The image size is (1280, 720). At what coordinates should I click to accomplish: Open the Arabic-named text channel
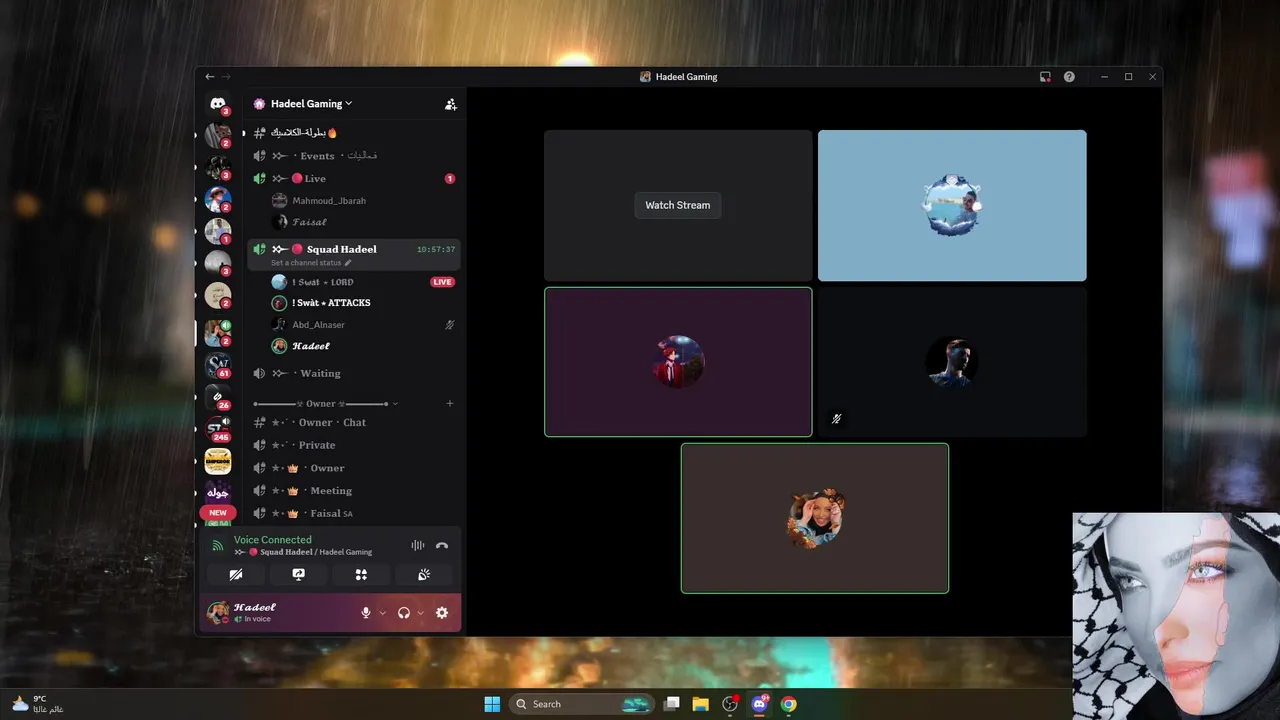(355, 132)
